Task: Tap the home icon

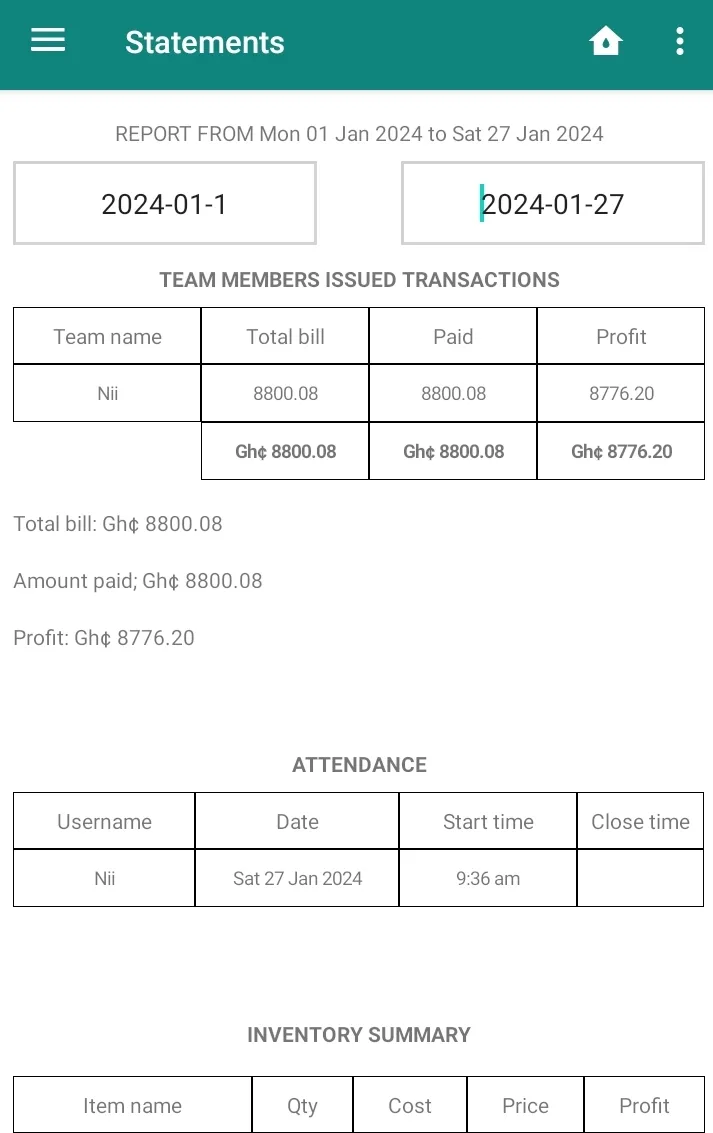Action: (x=605, y=41)
